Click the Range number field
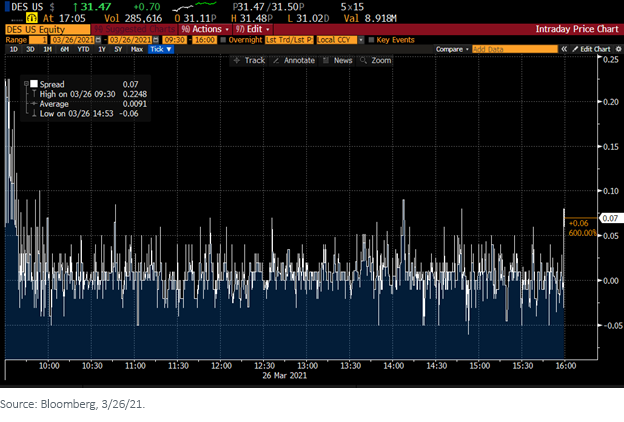 38,40
